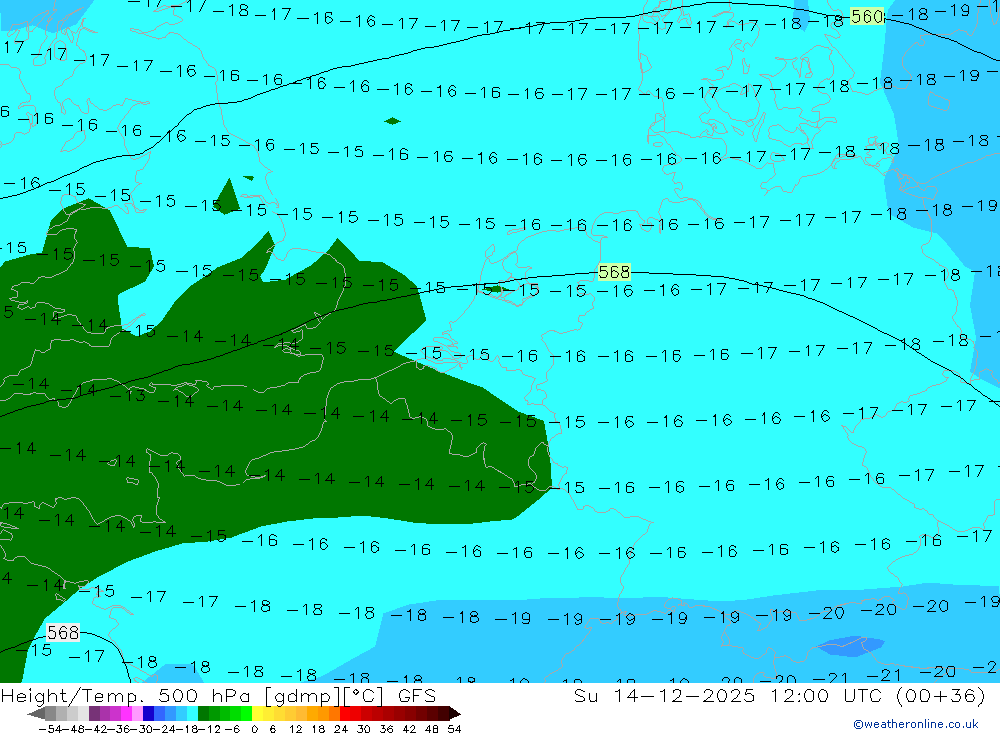Click the -13 temperature value on the map

point(128,396)
